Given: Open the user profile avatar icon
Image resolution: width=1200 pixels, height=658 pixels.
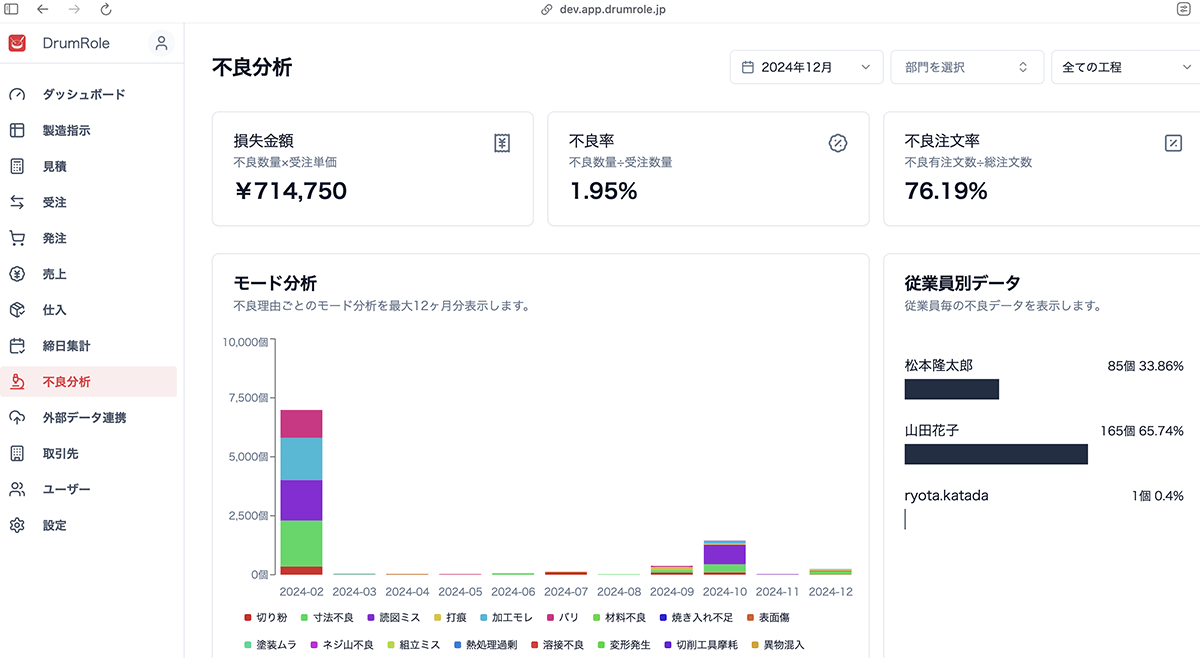Looking at the screenshot, I should pos(161,43).
